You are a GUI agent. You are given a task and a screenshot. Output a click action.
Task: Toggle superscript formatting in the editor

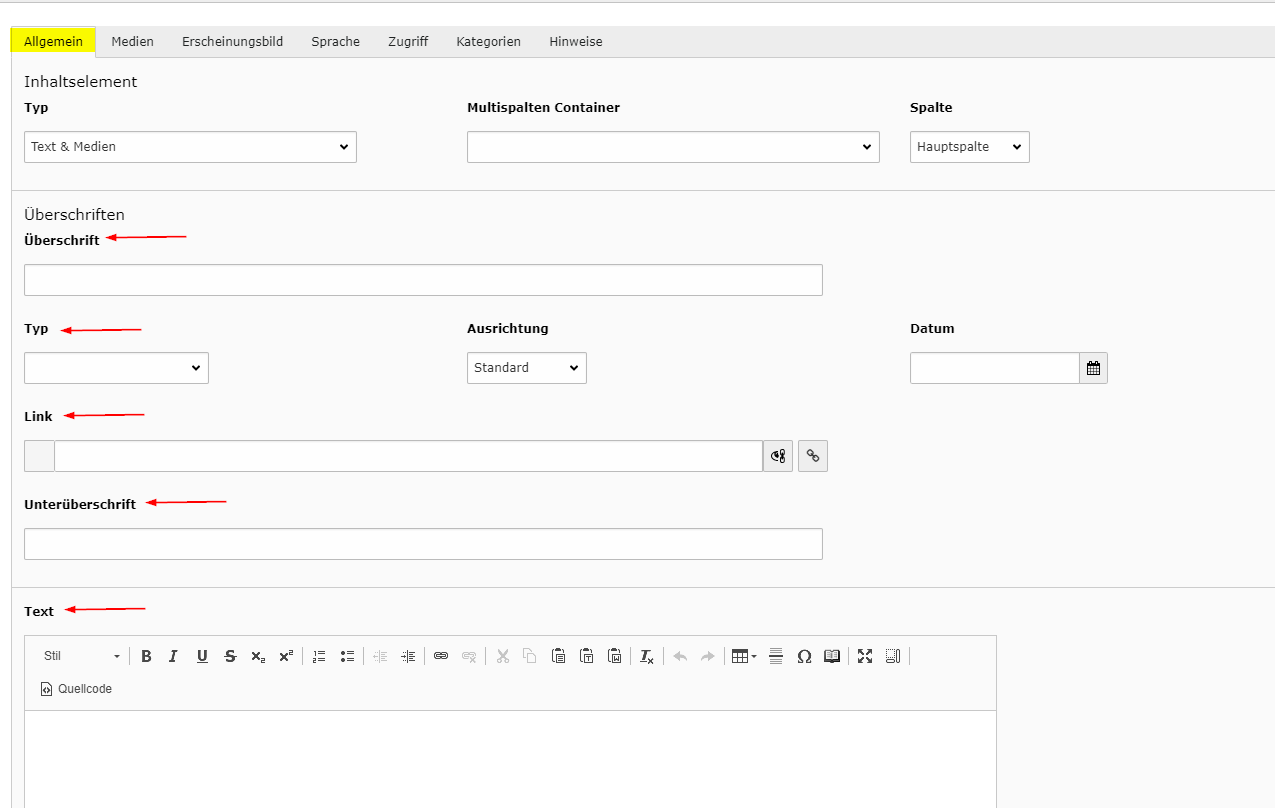286,656
